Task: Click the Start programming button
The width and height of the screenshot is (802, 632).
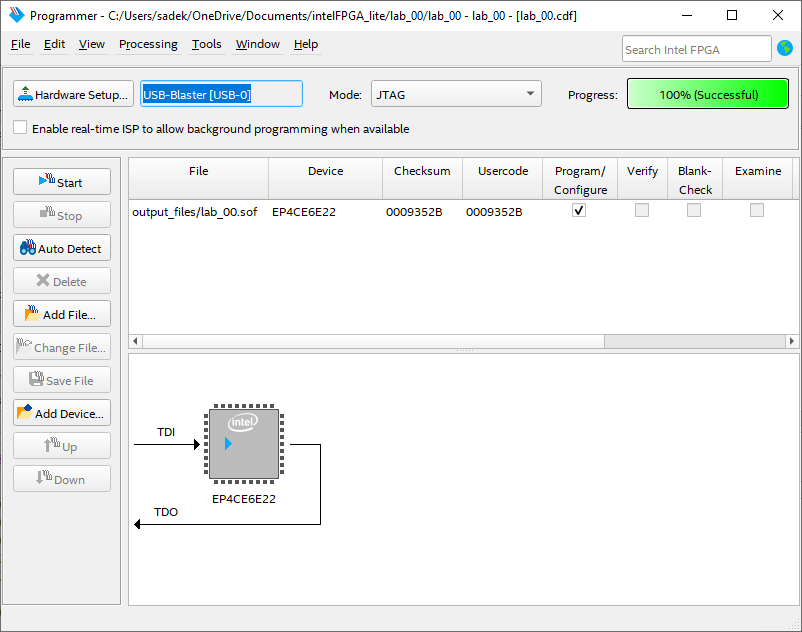Action: [x=62, y=182]
